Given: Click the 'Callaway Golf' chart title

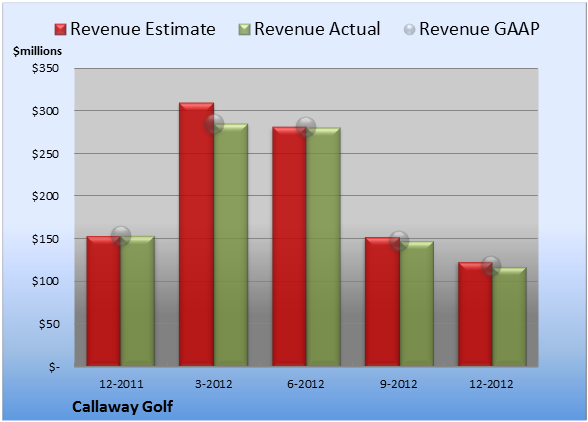Looking at the screenshot, I should 123,407.
